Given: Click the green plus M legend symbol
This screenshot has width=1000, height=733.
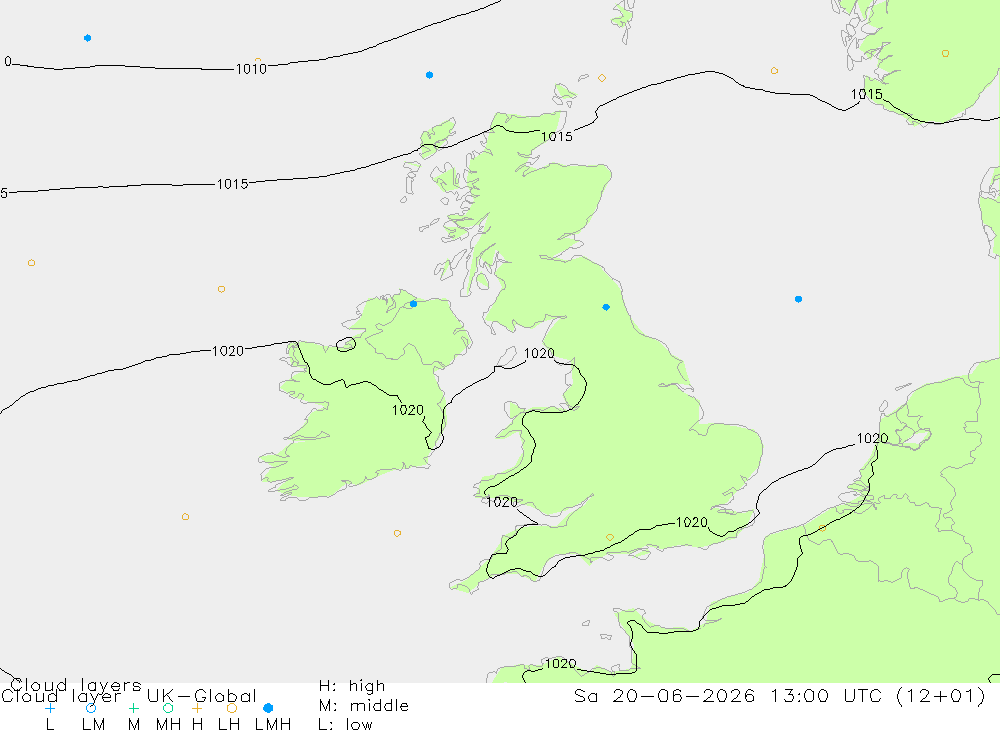Looking at the screenshot, I should click(x=133, y=708).
